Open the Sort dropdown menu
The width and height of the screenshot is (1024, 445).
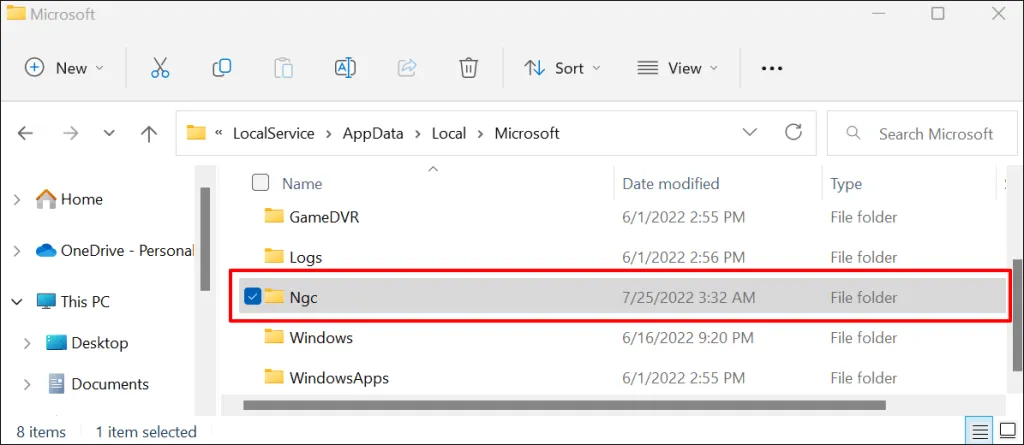[x=563, y=68]
